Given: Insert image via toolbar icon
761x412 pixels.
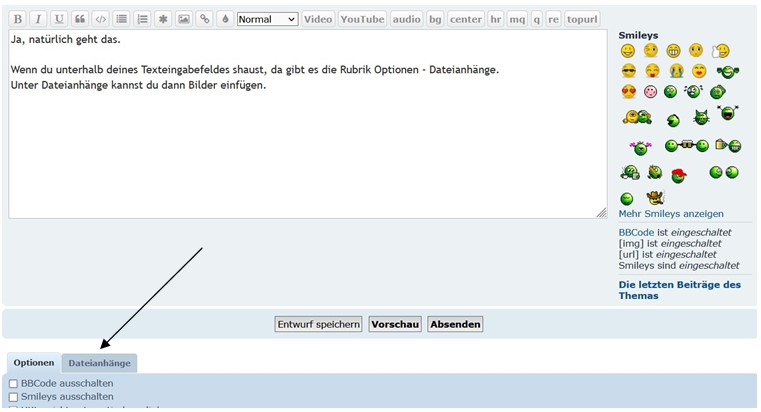Looking at the screenshot, I should click(183, 19).
